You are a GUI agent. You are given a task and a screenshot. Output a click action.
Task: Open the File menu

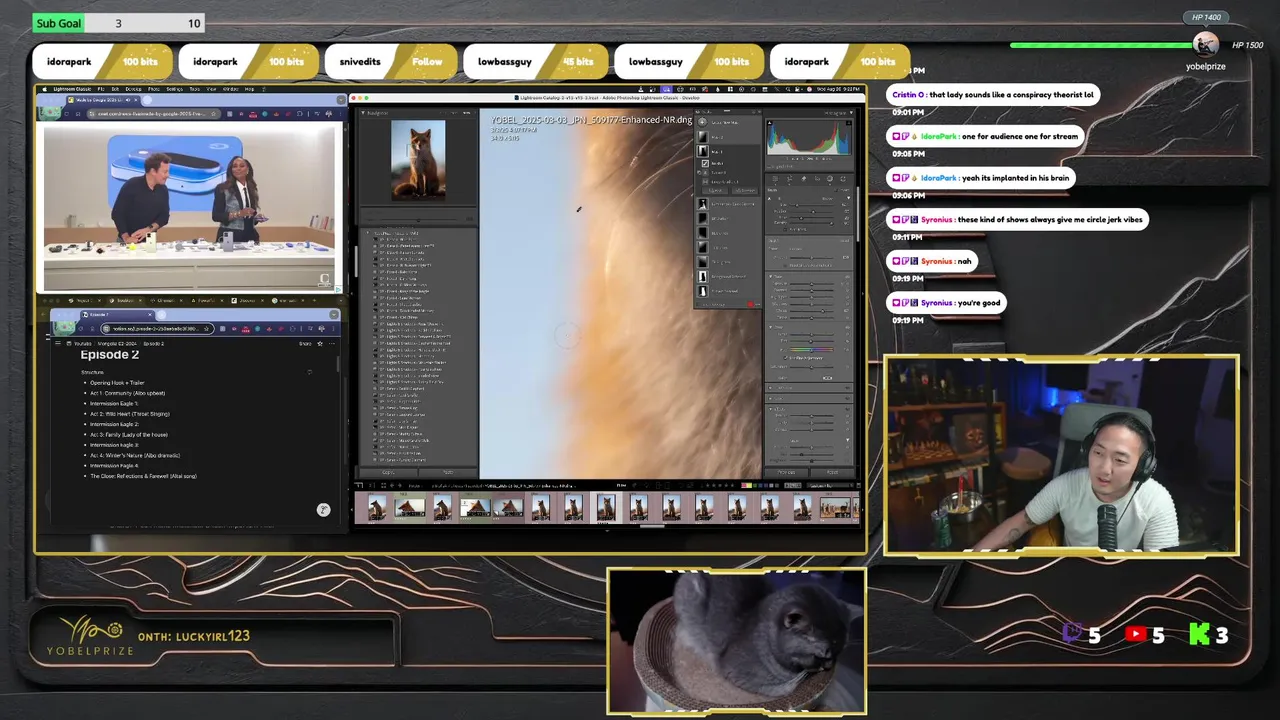101,89
